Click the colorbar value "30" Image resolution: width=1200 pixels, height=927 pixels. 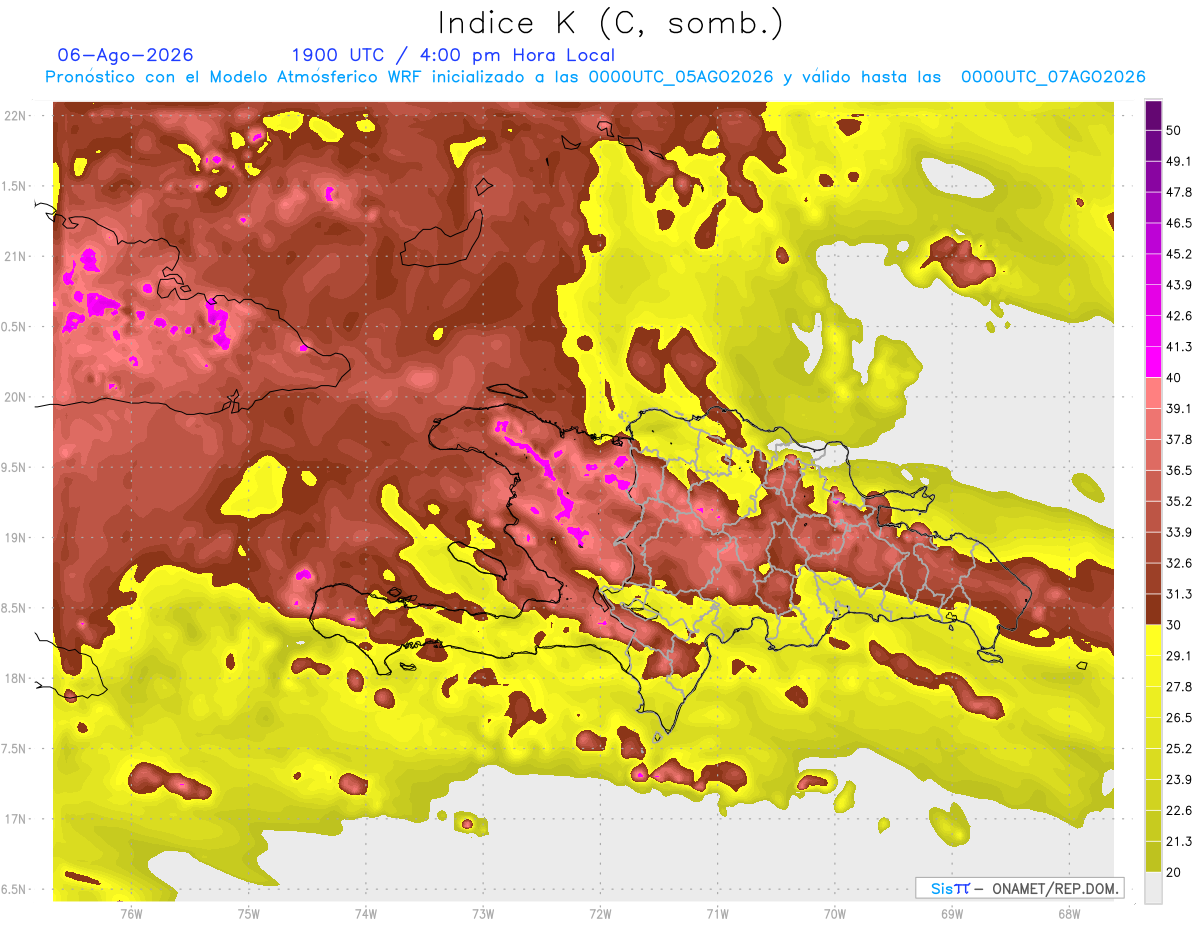1173,625
